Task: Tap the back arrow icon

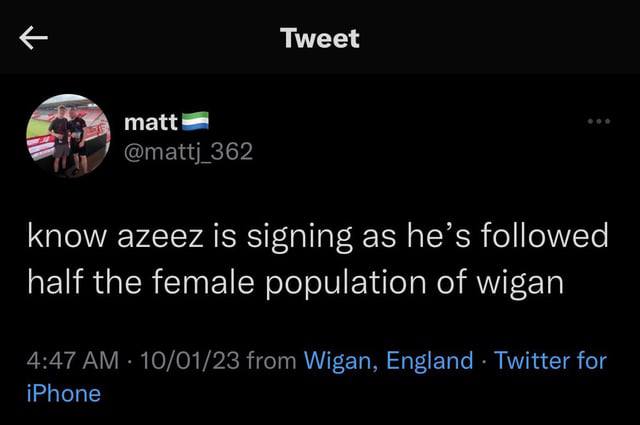Action: coord(34,39)
